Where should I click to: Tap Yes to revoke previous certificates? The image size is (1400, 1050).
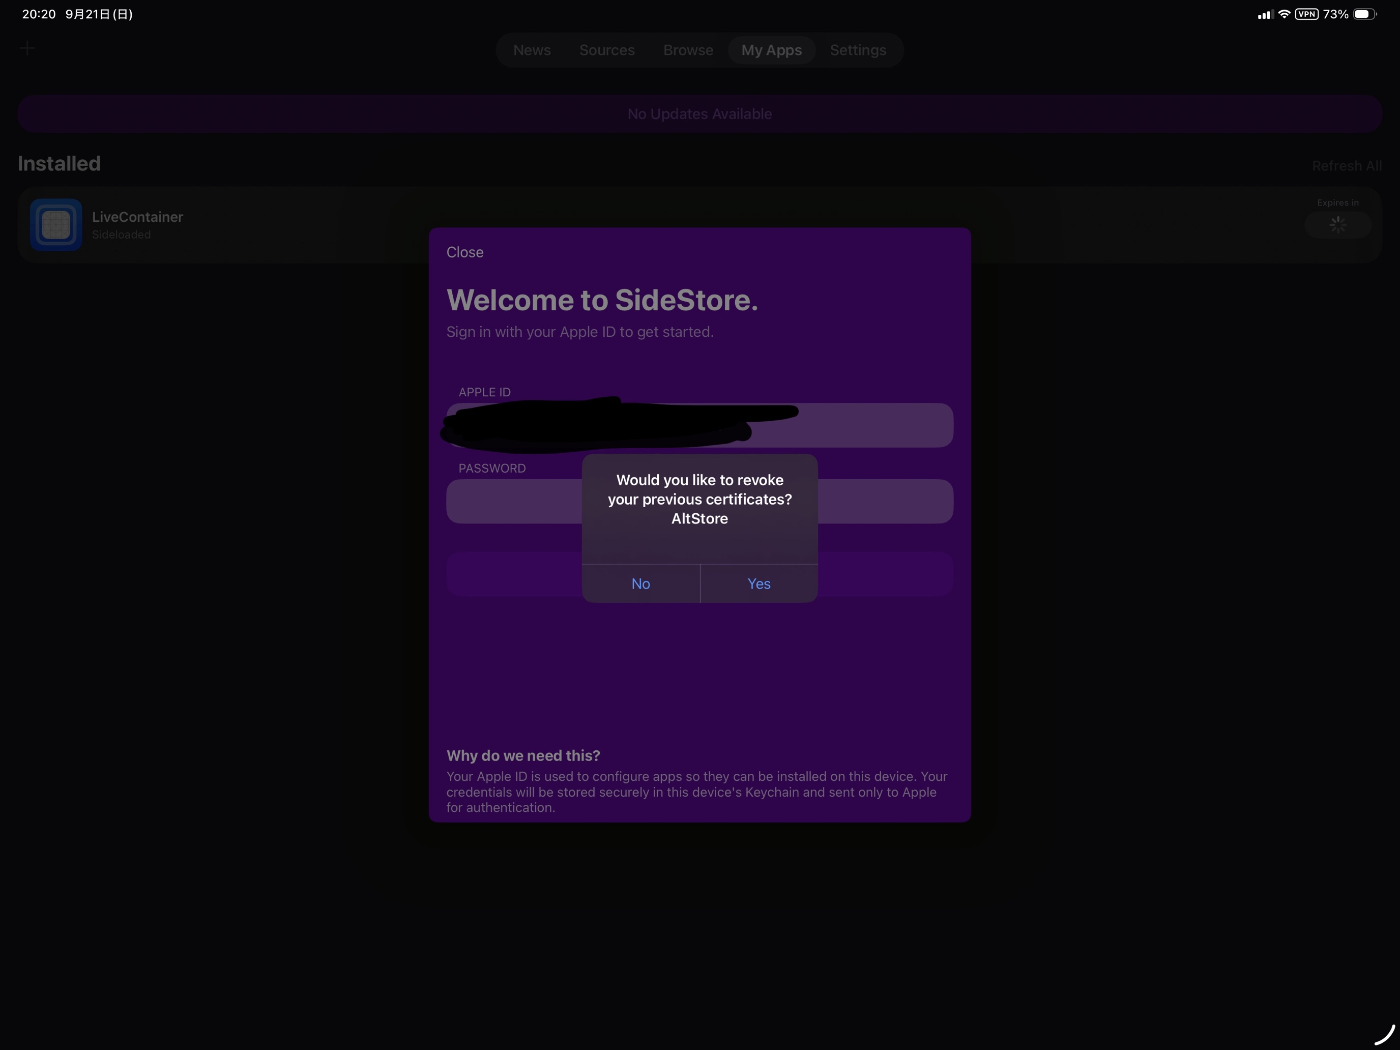click(x=759, y=584)
